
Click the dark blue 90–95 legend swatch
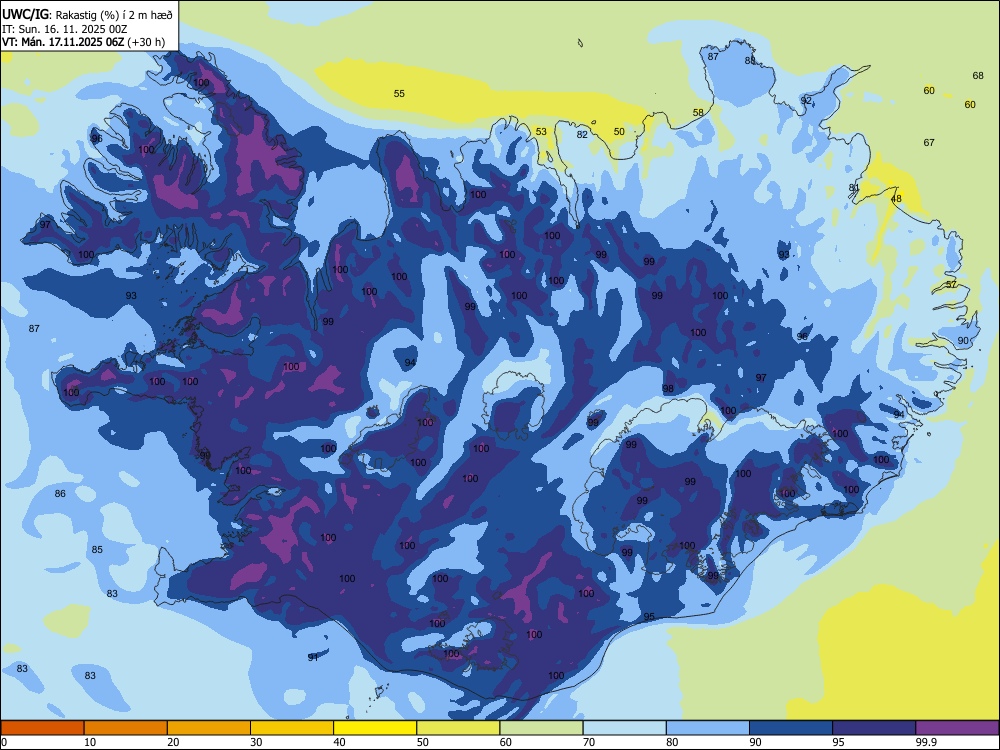[791, 728]
